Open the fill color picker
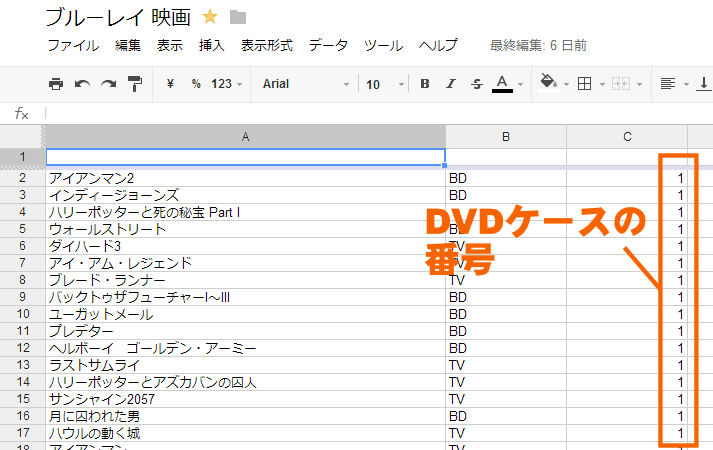Viewport: 713px width, 450px height. (548, 83)
